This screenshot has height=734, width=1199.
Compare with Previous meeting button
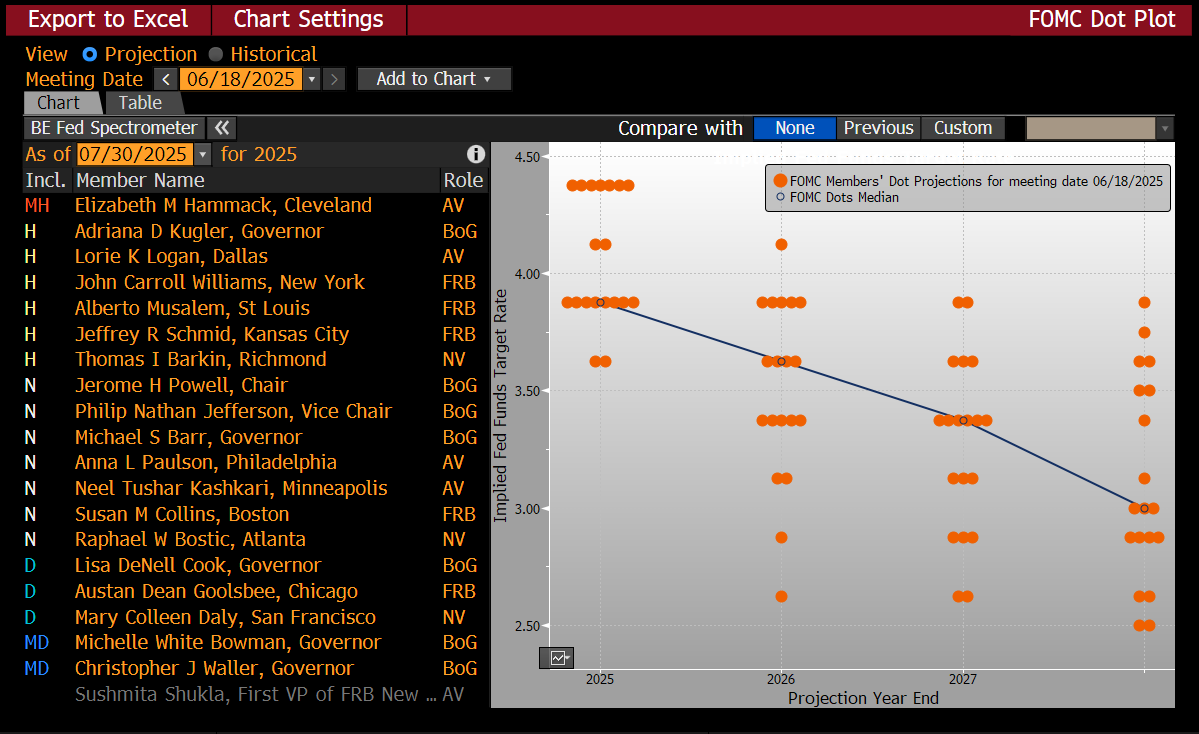pyautogui.click(x=879, y=128)
